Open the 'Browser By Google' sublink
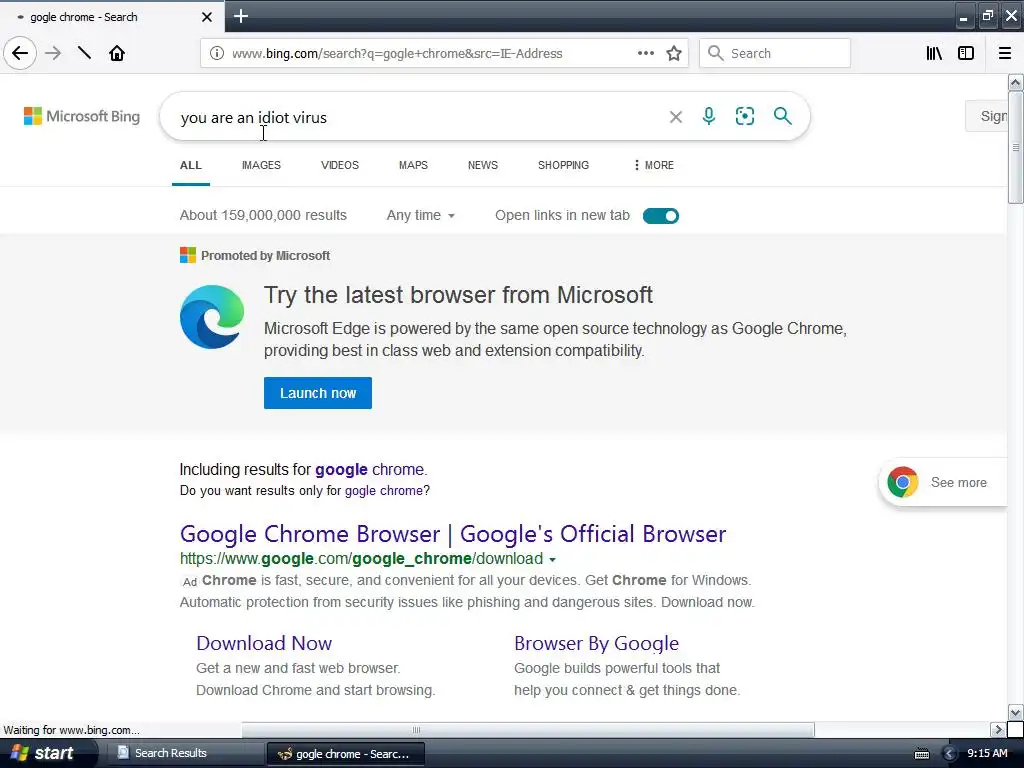The height and width of the screenshot is (768, 1024). [596, 643]
